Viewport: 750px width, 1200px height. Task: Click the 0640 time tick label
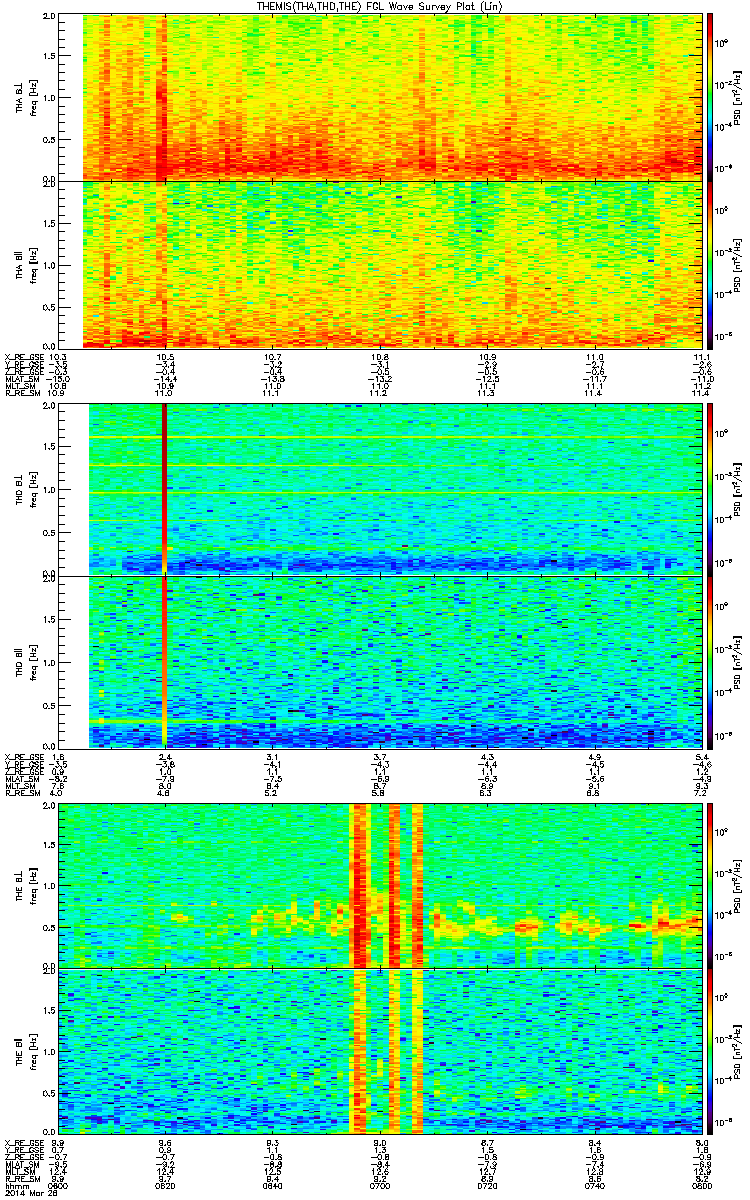[272, 1184]
